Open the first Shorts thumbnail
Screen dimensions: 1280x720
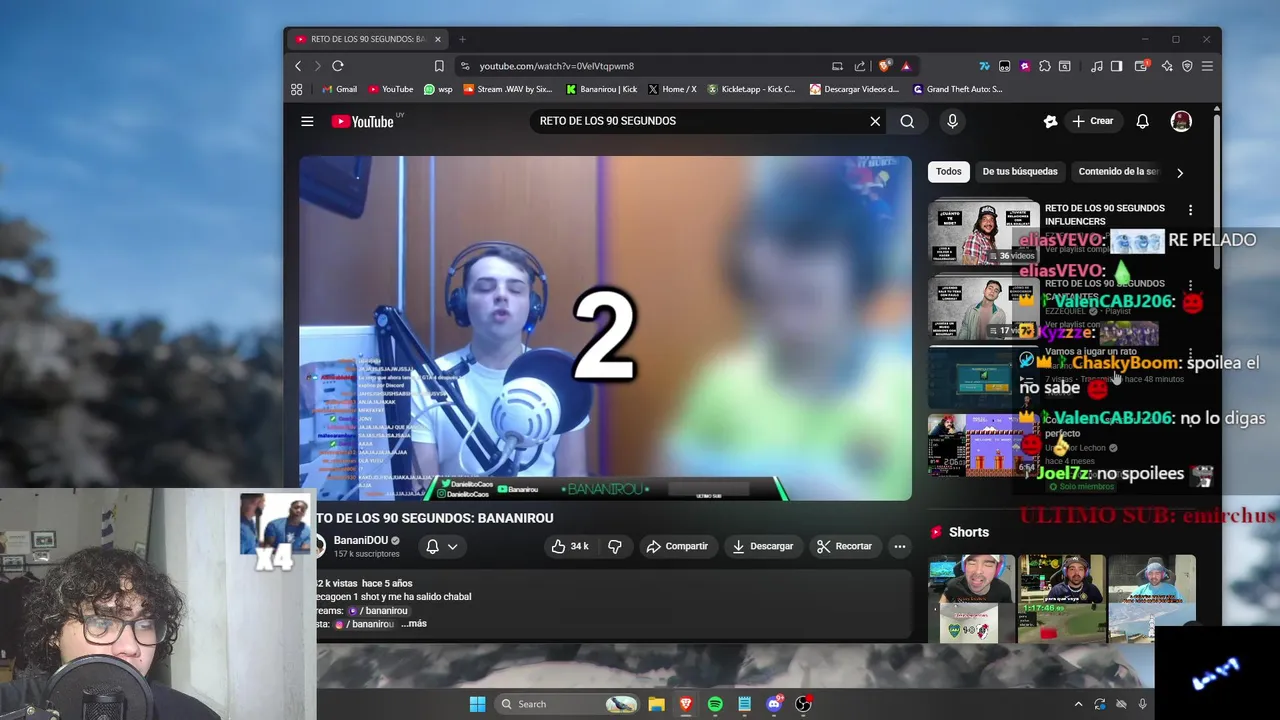pos(971,598)
